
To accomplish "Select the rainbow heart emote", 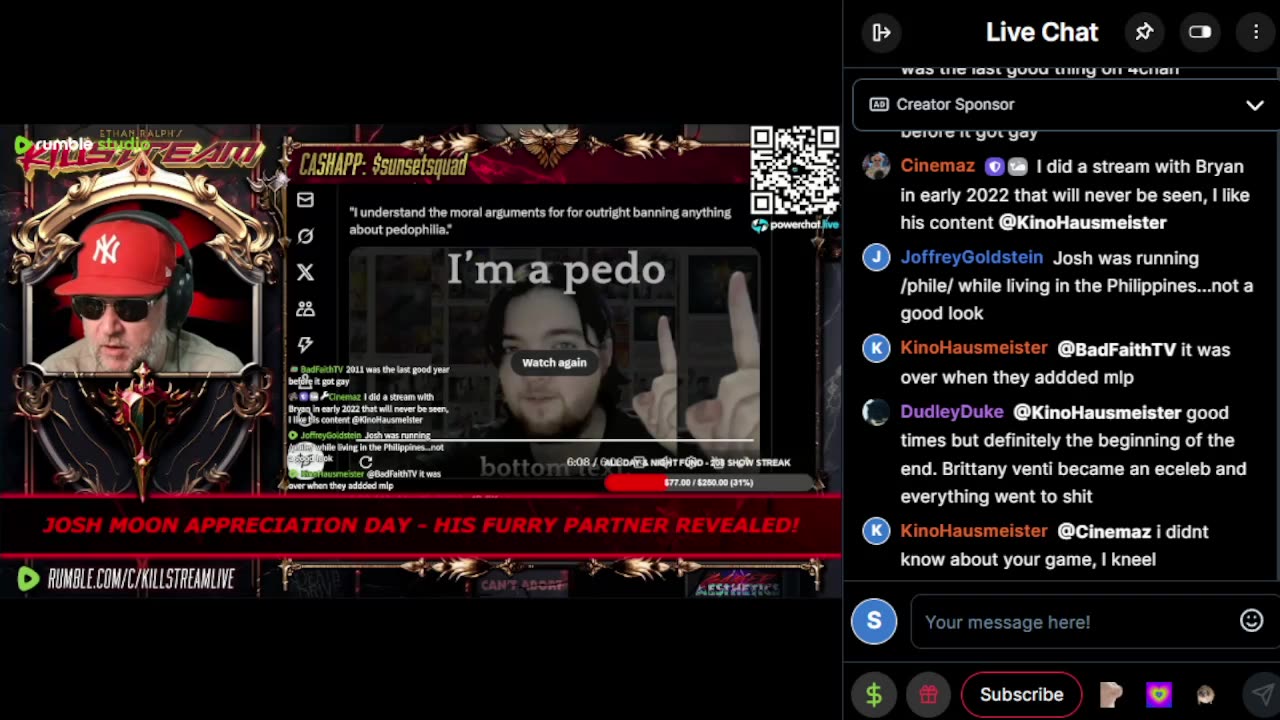I will pos(1159,694).
